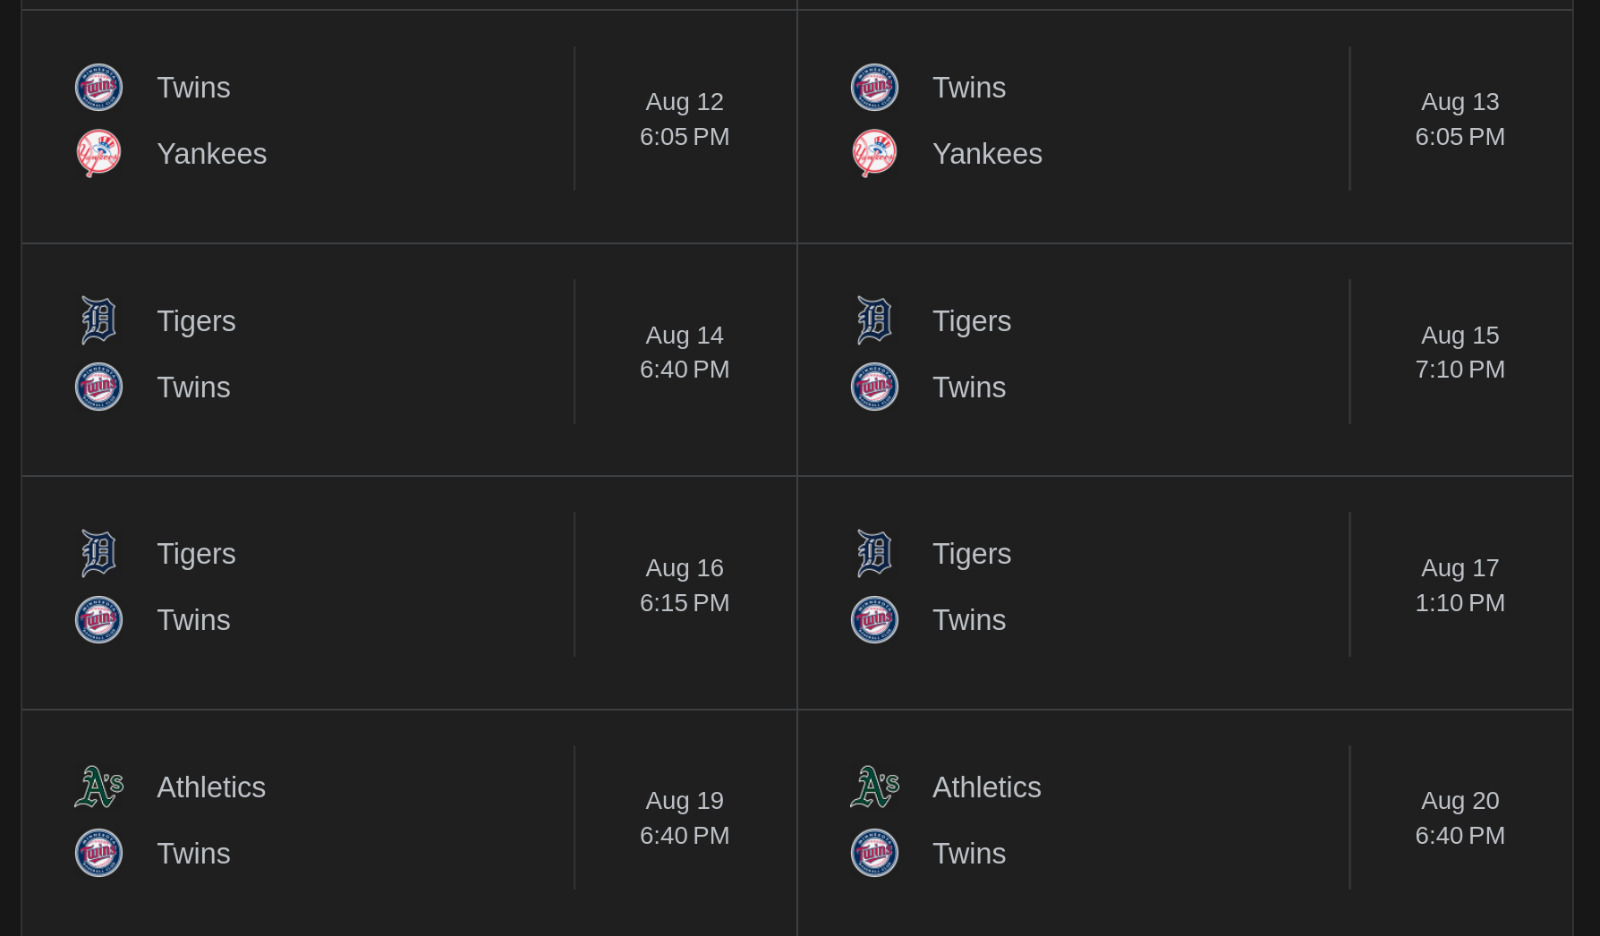The image size is (1600, 936).
Task: Click Twins logo in Aug 13 game
Action: (x=875, y=88)
